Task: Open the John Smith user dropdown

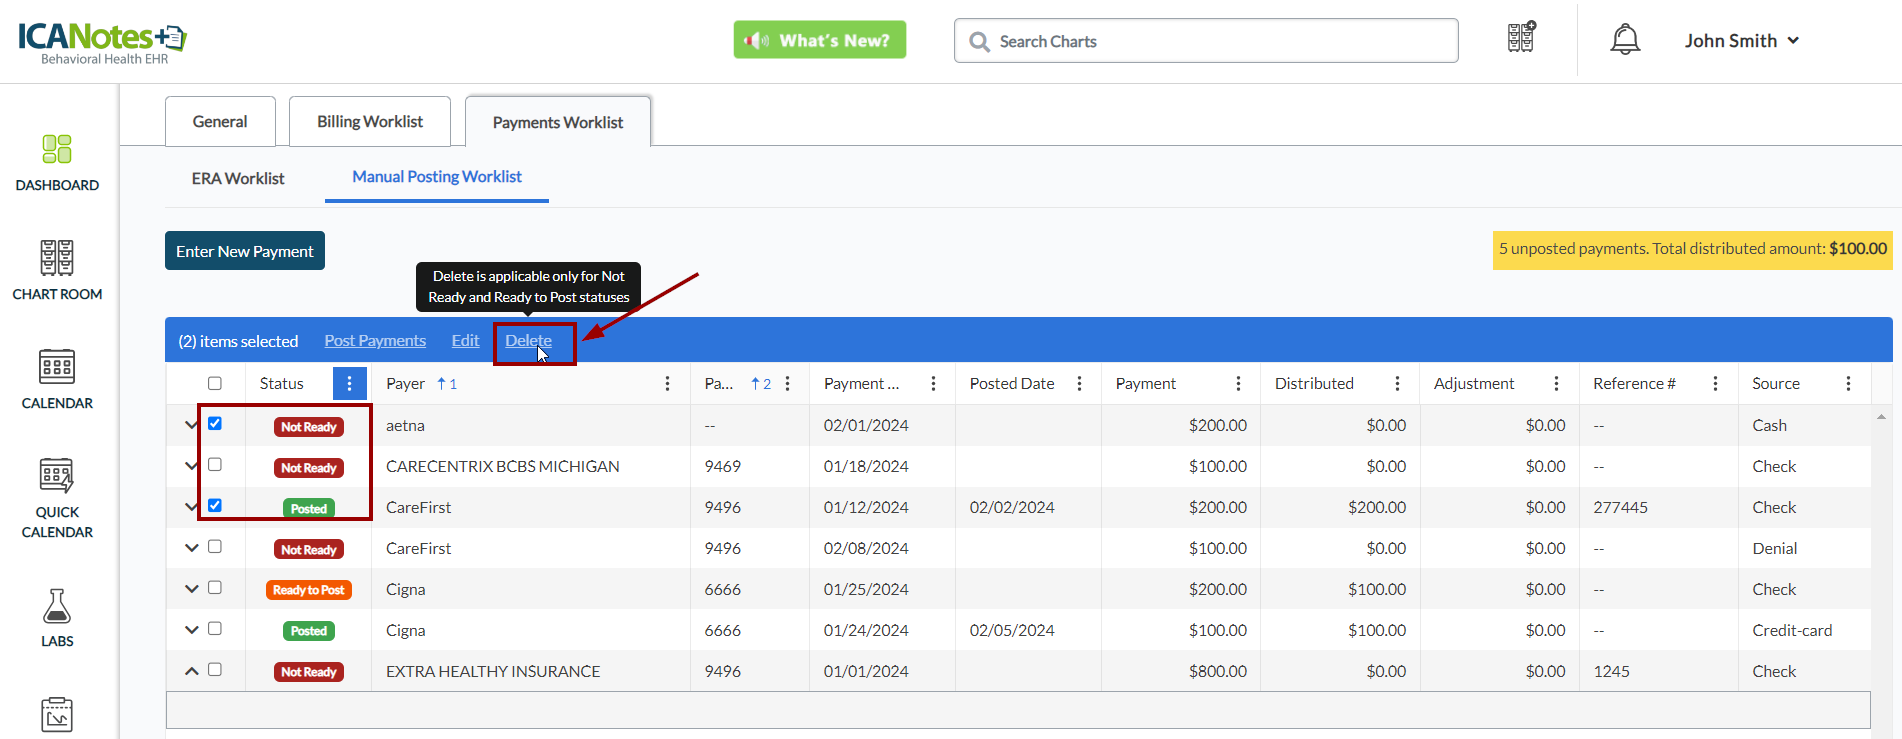Action: [x=1741, y=41]
